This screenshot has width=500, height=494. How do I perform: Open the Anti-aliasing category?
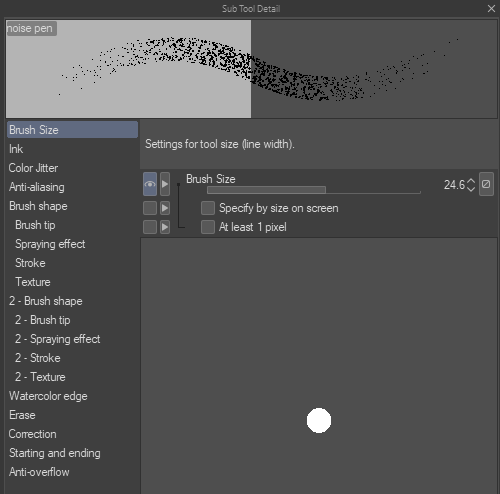(x=72, y=187)
